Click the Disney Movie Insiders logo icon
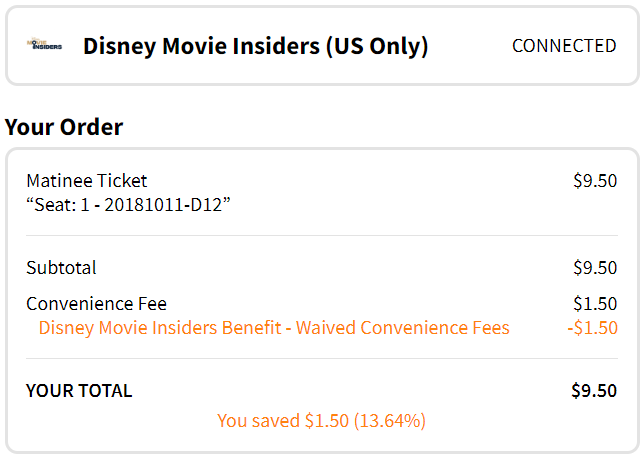 44,44
